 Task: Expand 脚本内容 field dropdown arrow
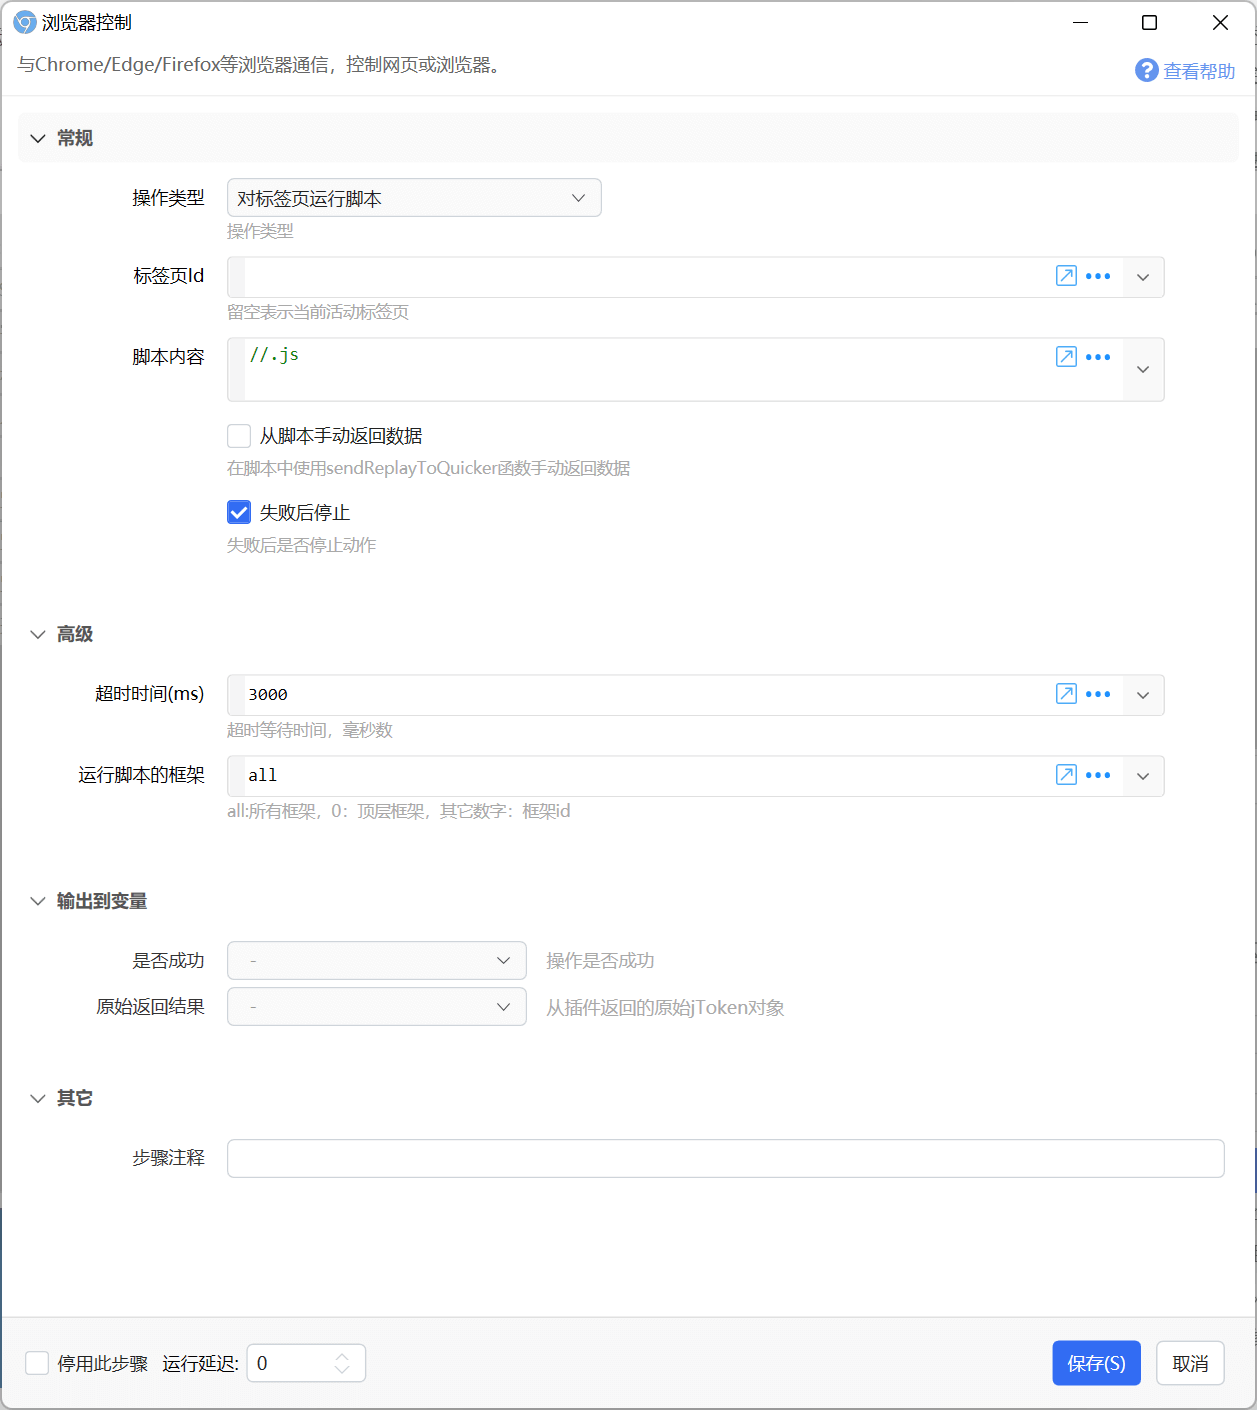tap(1143, 369)
